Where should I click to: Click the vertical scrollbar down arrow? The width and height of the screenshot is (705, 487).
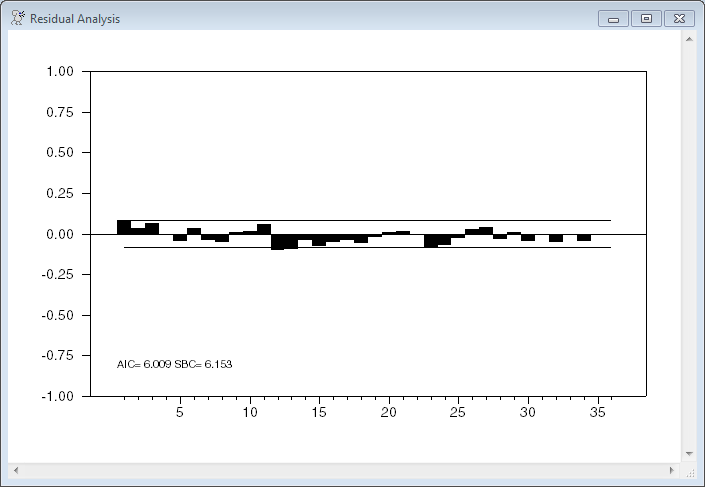point(688,454)
